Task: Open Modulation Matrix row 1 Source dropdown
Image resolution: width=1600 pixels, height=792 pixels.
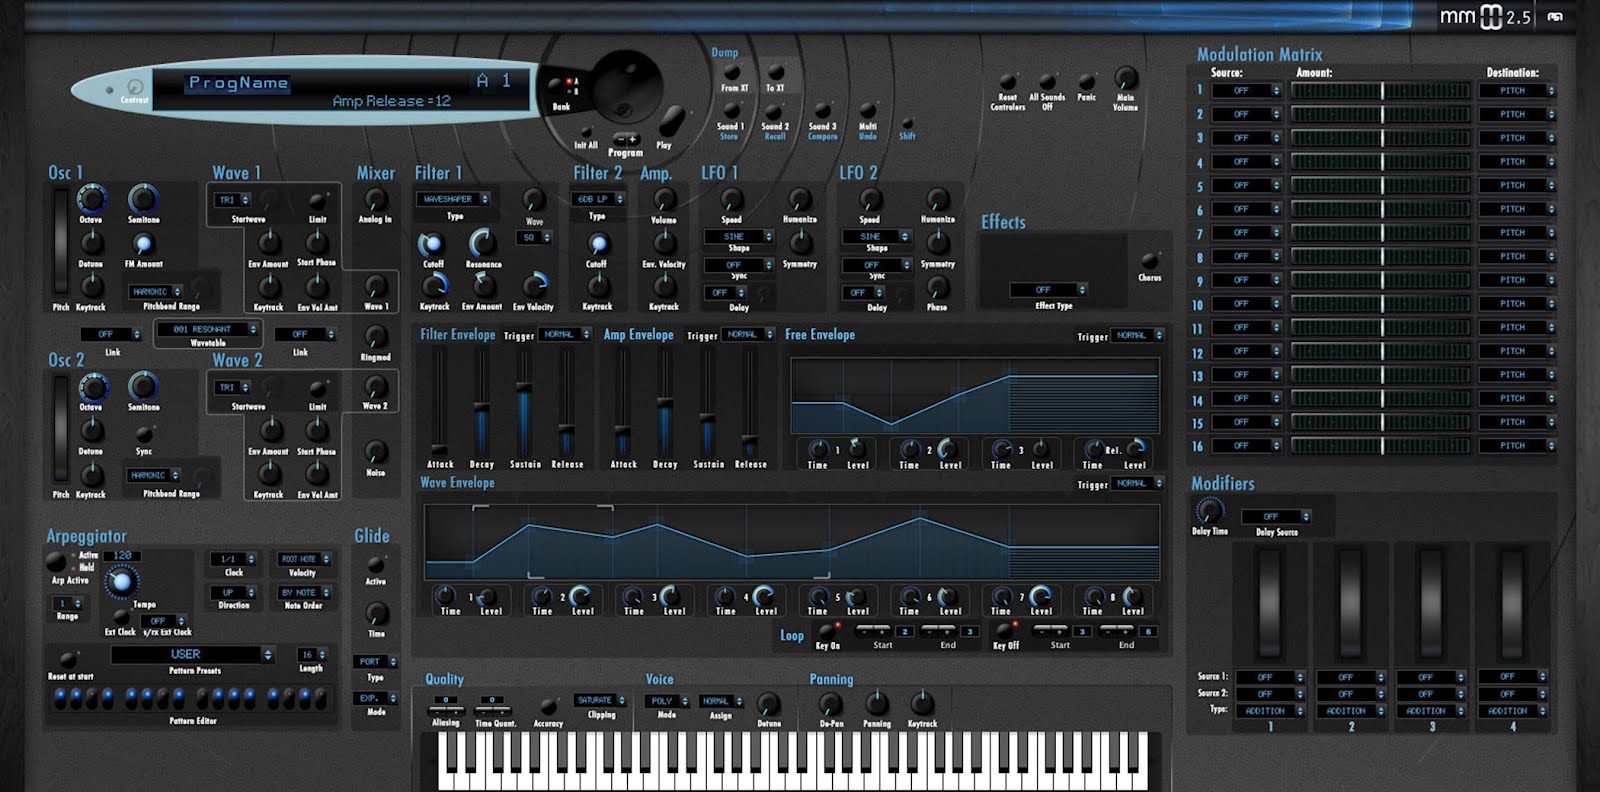Action: (1246, 90)
